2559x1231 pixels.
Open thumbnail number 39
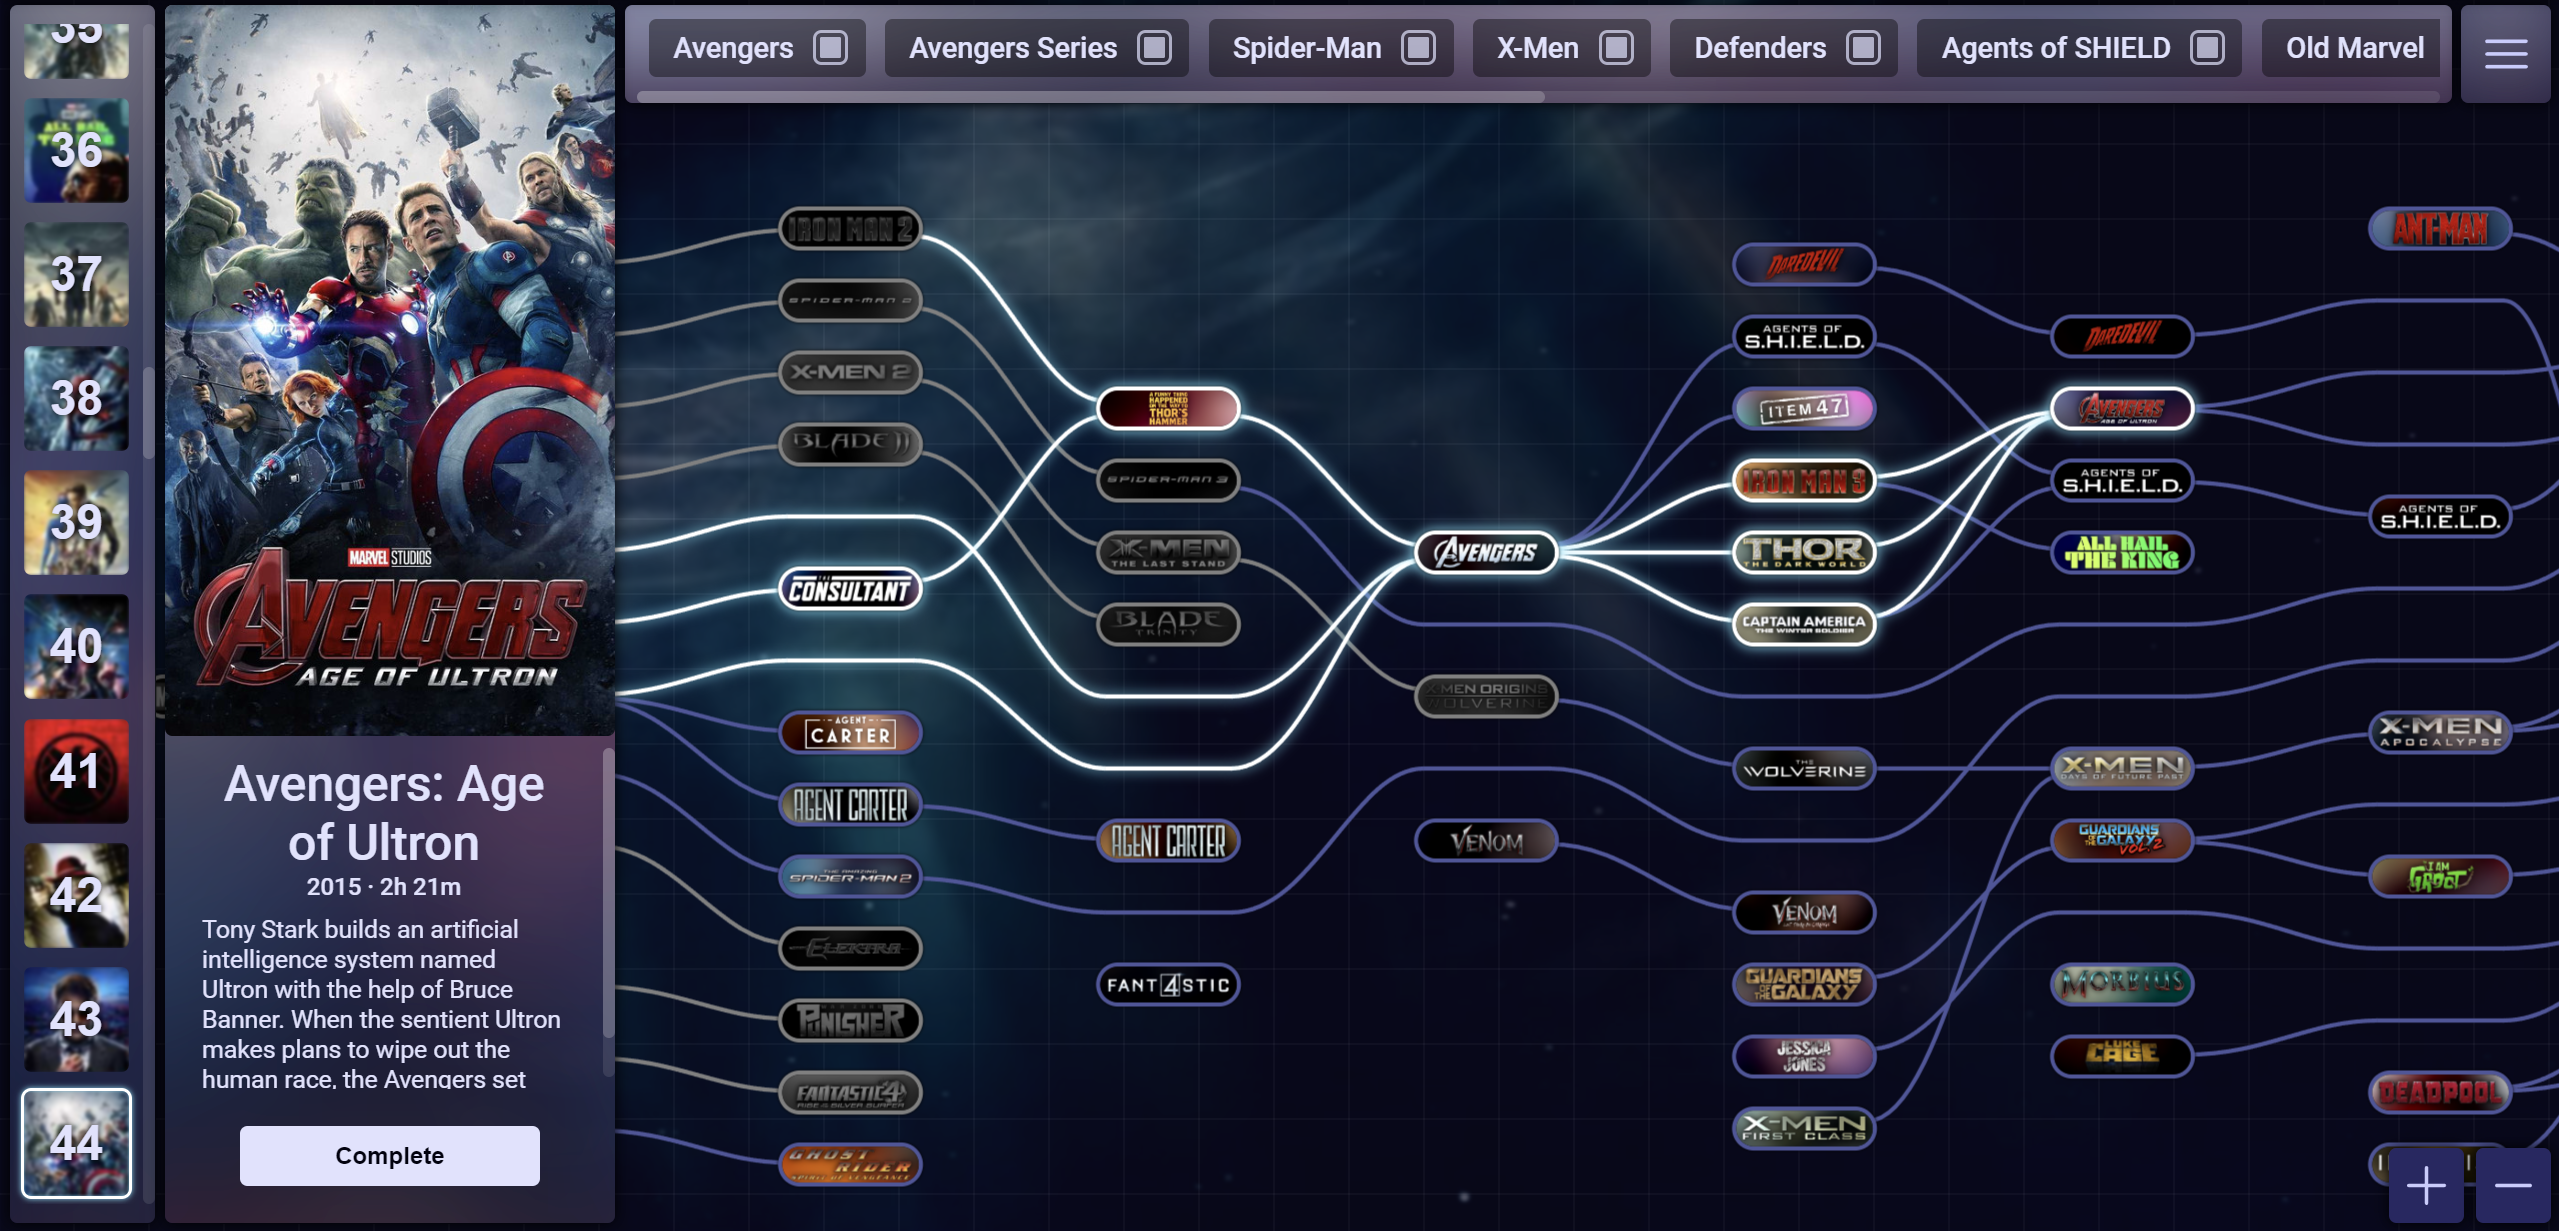click(76, 523)
